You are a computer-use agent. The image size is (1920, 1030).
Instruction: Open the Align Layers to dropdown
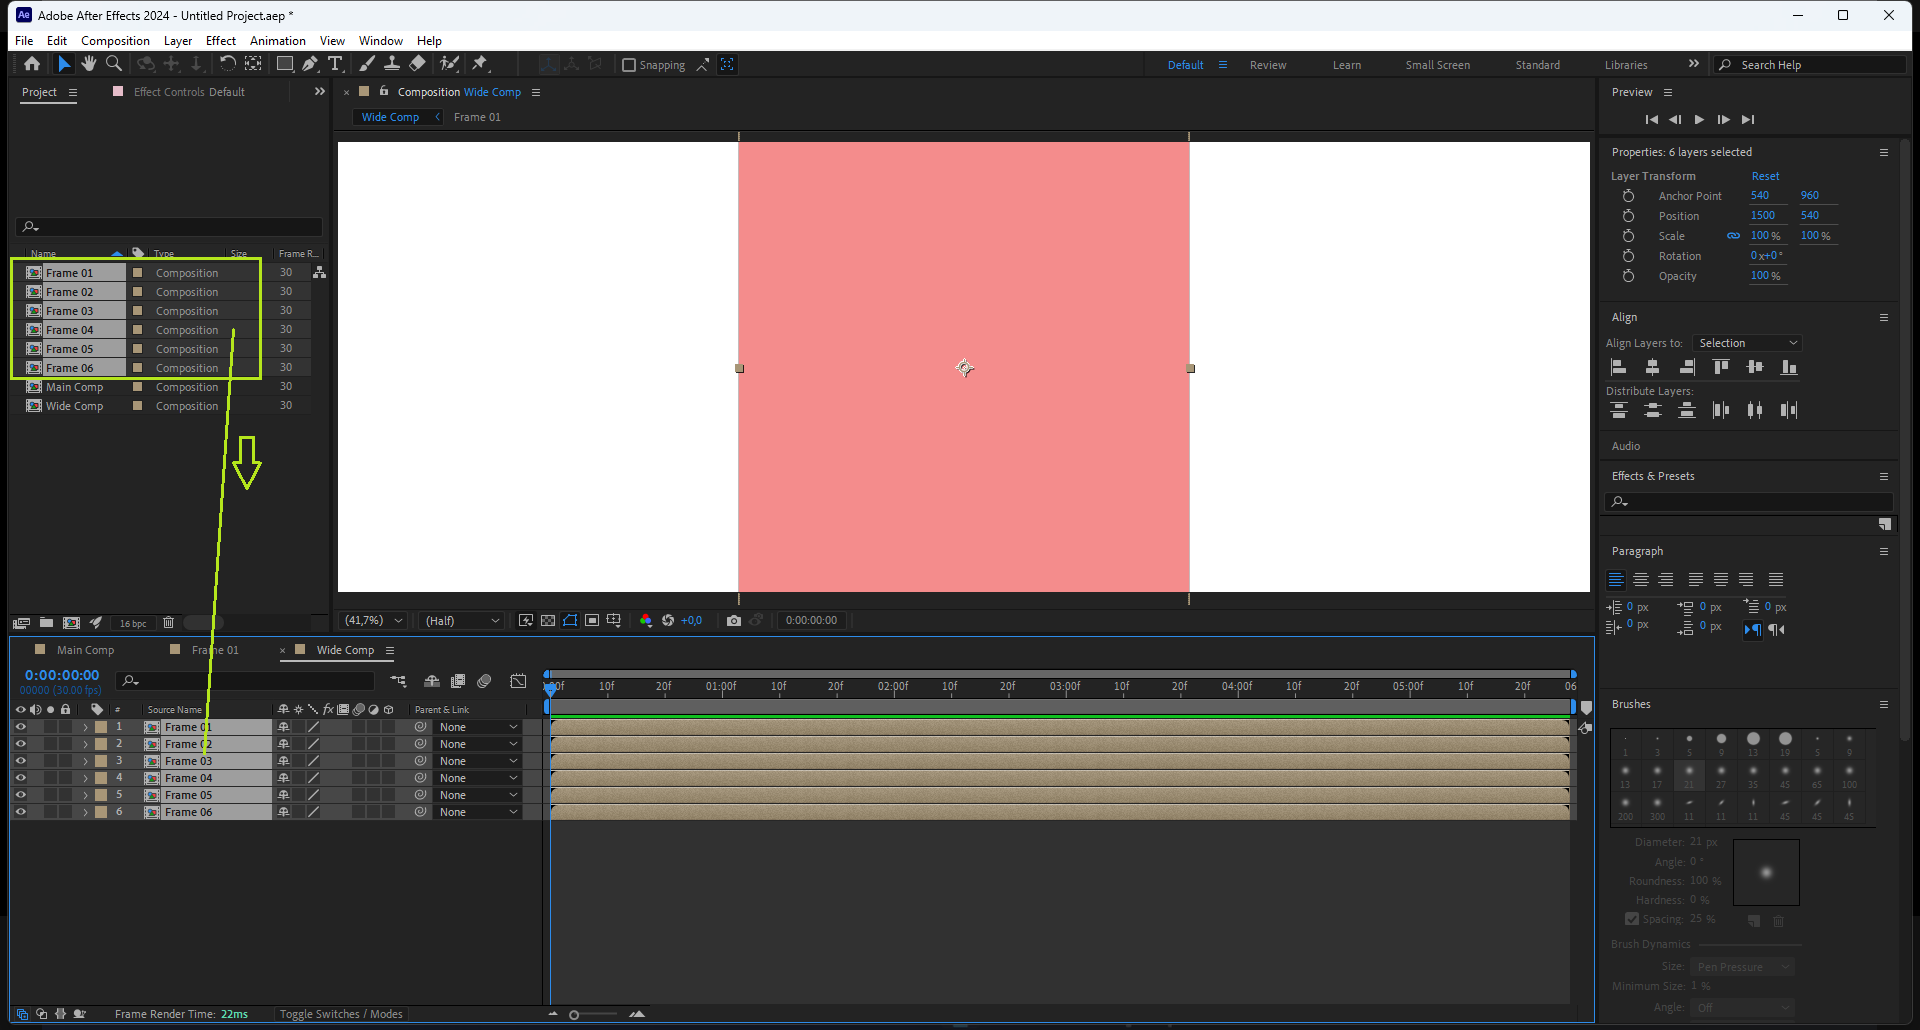[1747, 343]
